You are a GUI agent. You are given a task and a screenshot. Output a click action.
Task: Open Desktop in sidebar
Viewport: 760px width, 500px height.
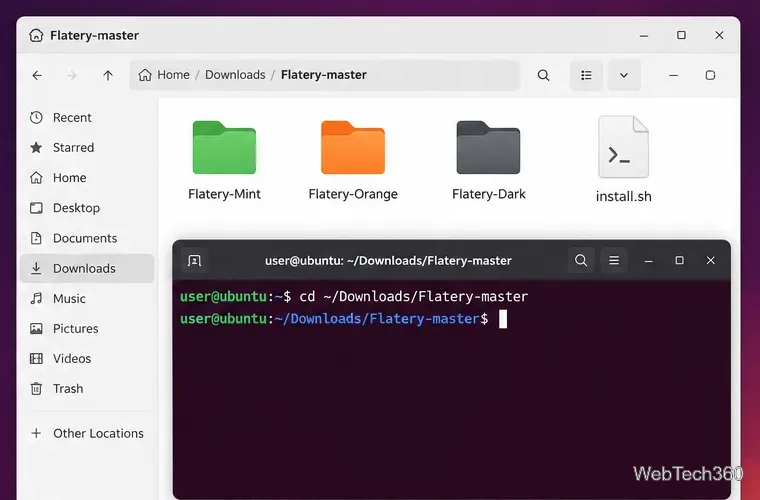click(x=87, y=208)
